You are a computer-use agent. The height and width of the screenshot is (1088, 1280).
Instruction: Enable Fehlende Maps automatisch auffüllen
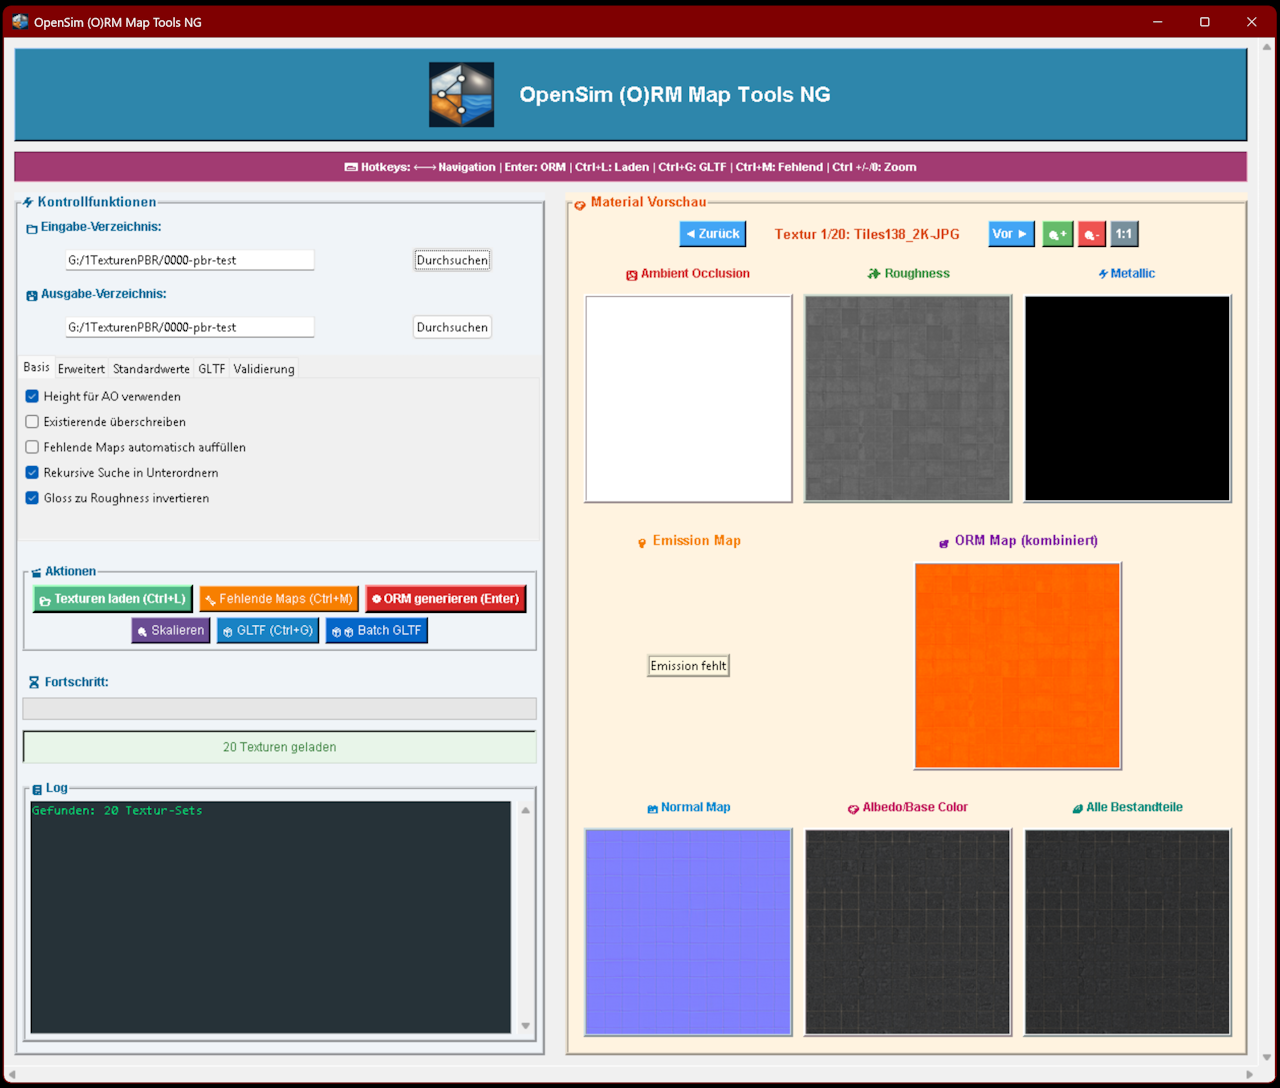[32, 447]
